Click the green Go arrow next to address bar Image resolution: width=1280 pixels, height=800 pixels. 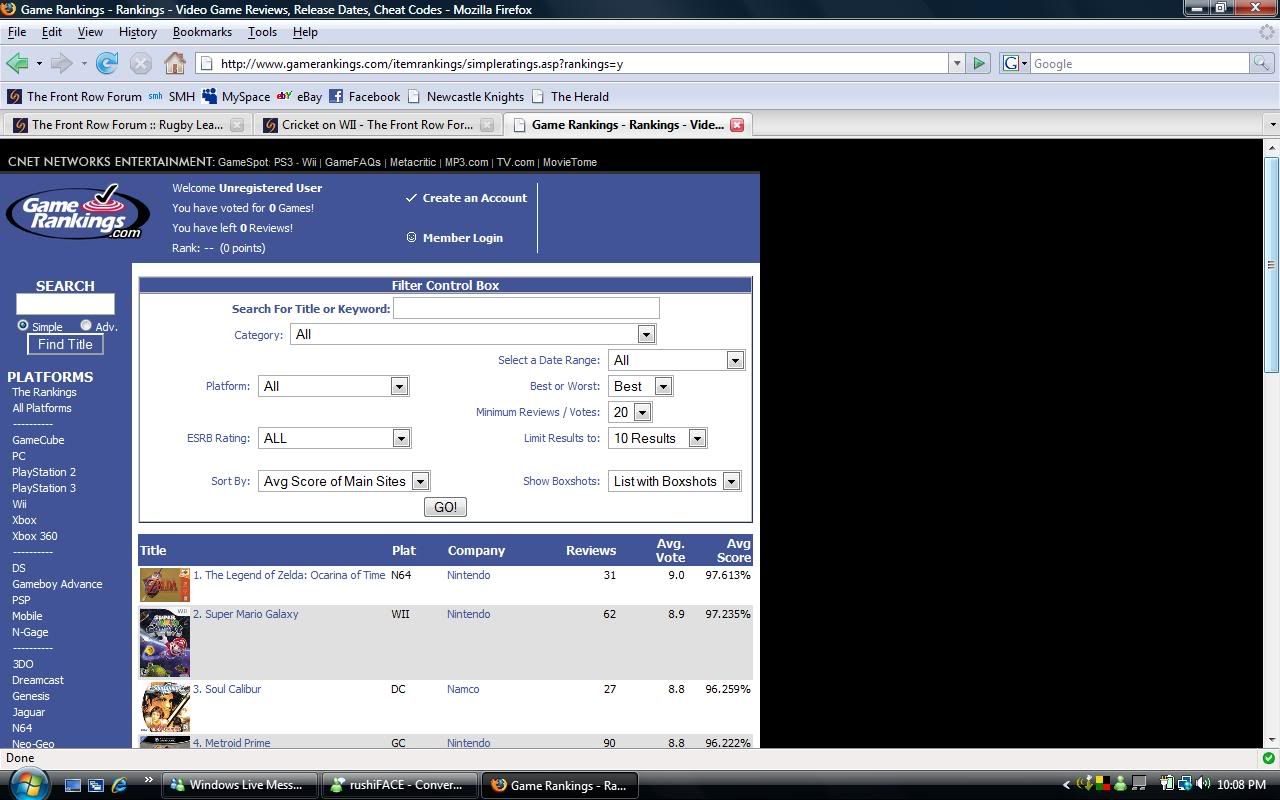click(979, 63)
